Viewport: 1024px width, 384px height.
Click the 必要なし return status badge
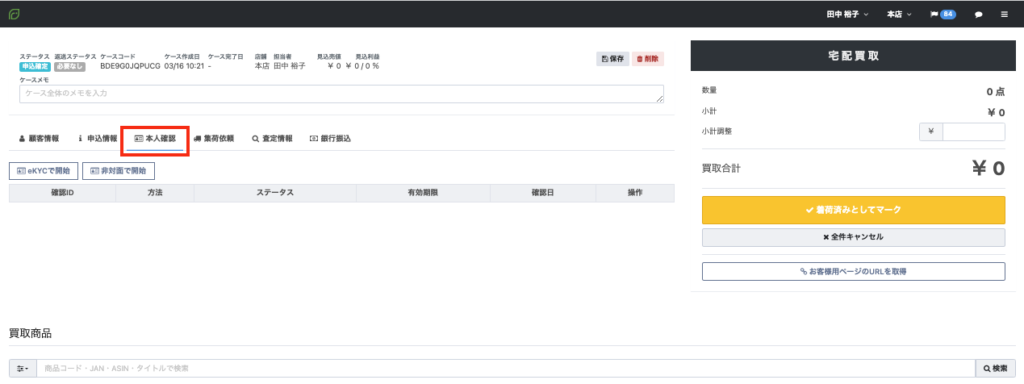[x=69, y=67]
